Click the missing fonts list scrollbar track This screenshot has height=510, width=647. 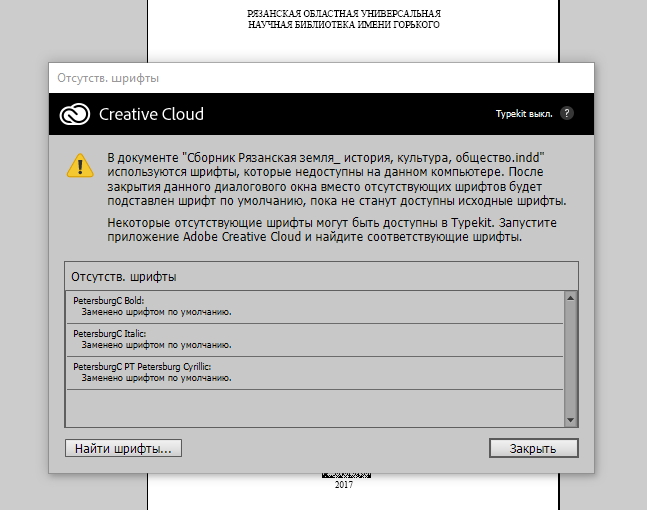570,359
